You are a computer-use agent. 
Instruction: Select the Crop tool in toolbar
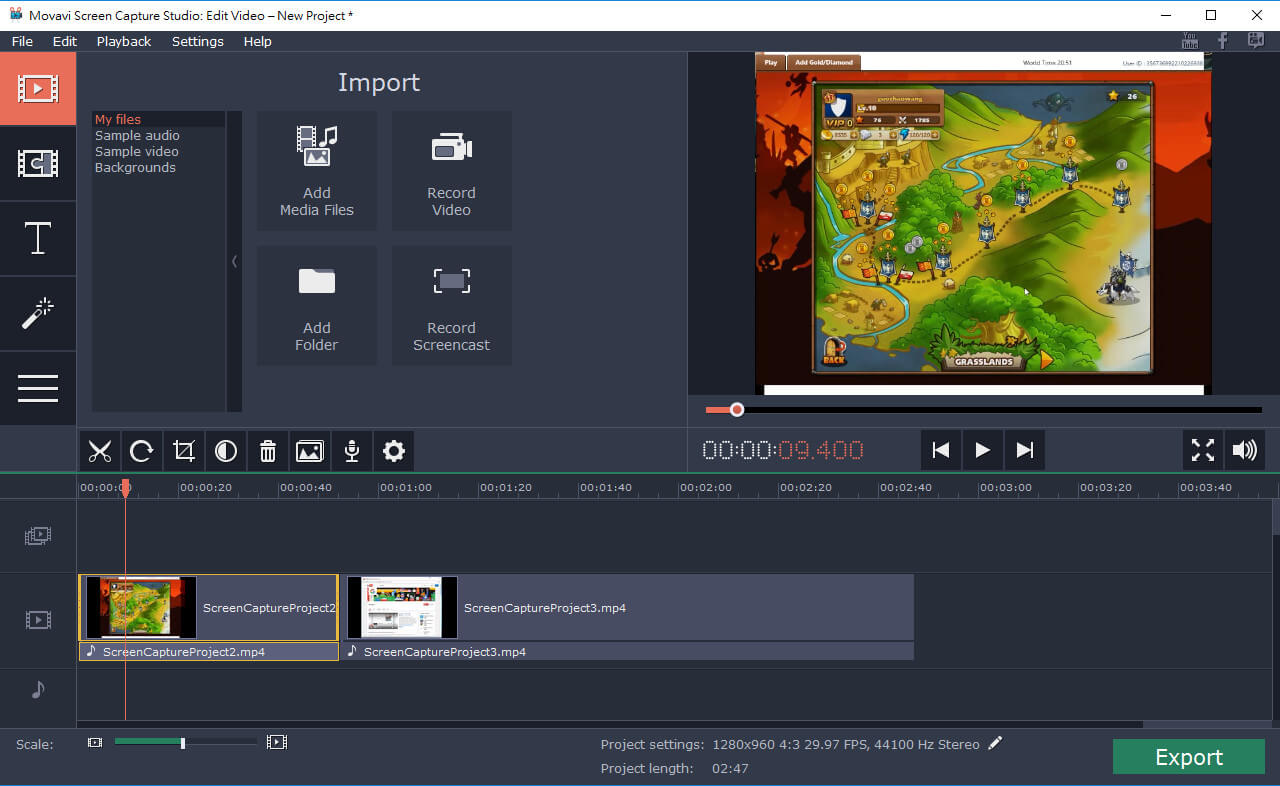coord(184,451)
